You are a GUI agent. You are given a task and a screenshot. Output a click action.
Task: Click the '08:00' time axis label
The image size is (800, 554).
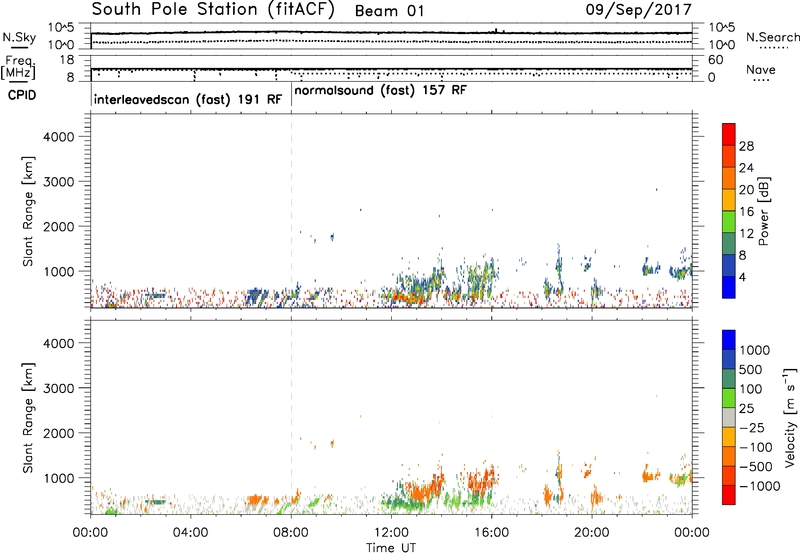[291, 533]
